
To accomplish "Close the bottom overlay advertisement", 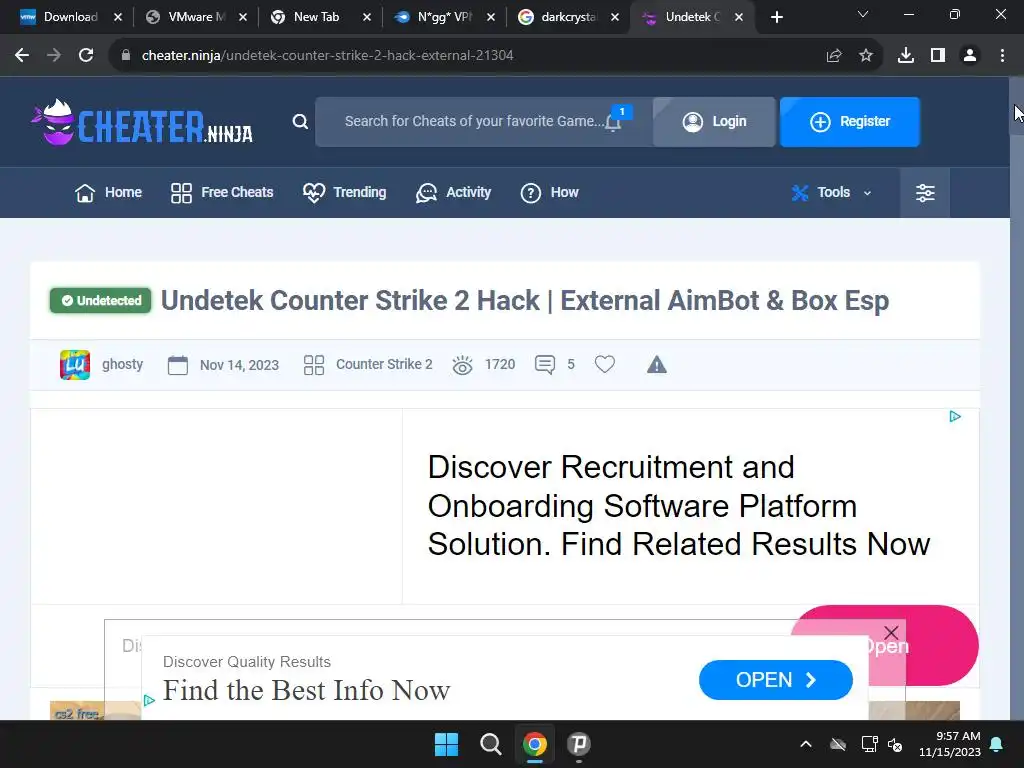I will point(891,632).
